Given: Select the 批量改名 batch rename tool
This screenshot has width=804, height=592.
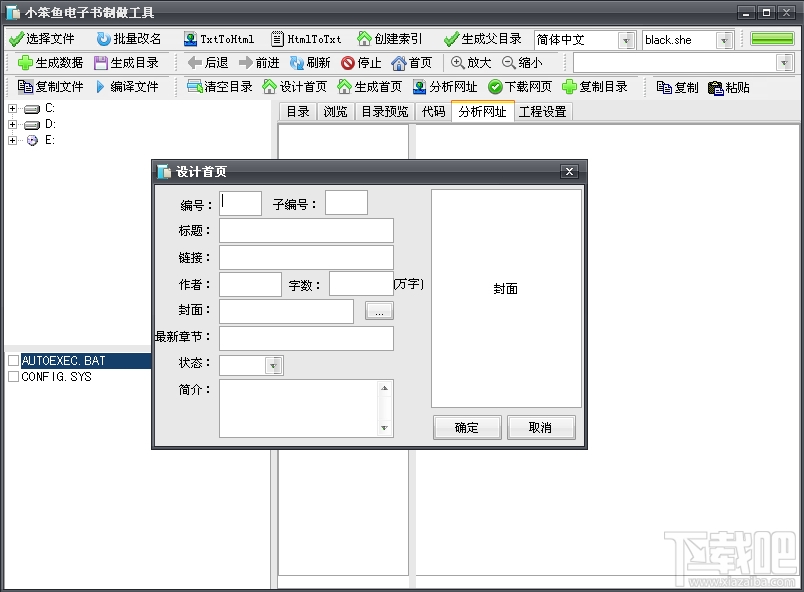Looking at the screenshot, I should 128,39.
